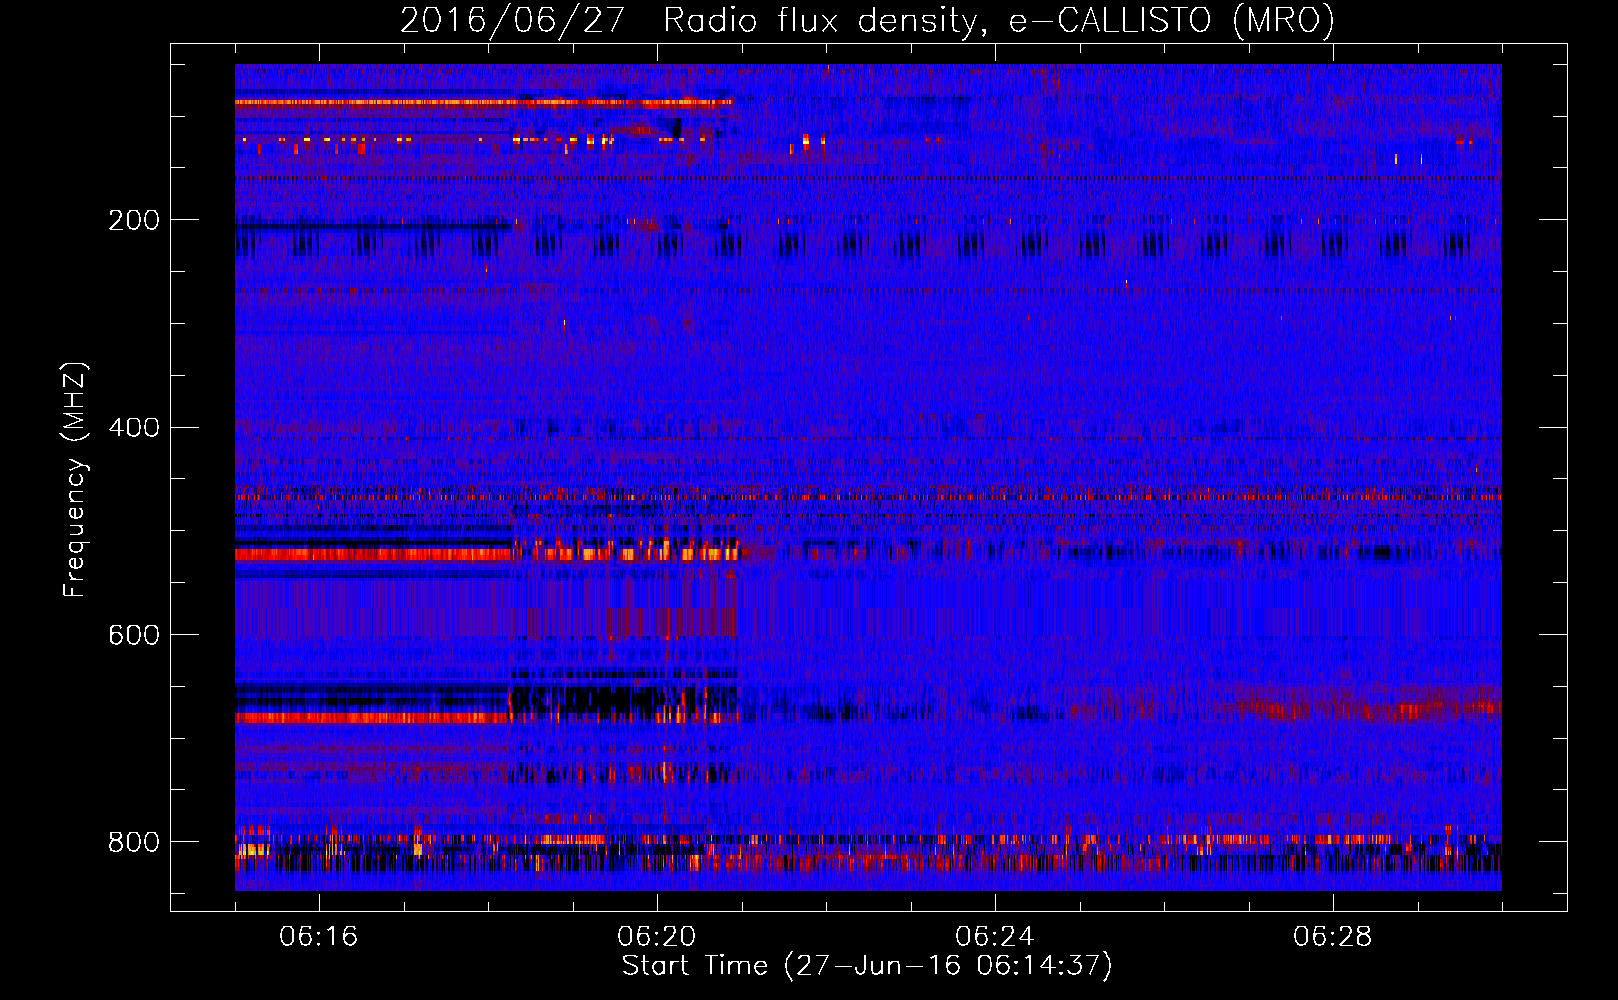Click the 'Start Time (27-Jun-16 06:14:37)' label

click(867, 966)
